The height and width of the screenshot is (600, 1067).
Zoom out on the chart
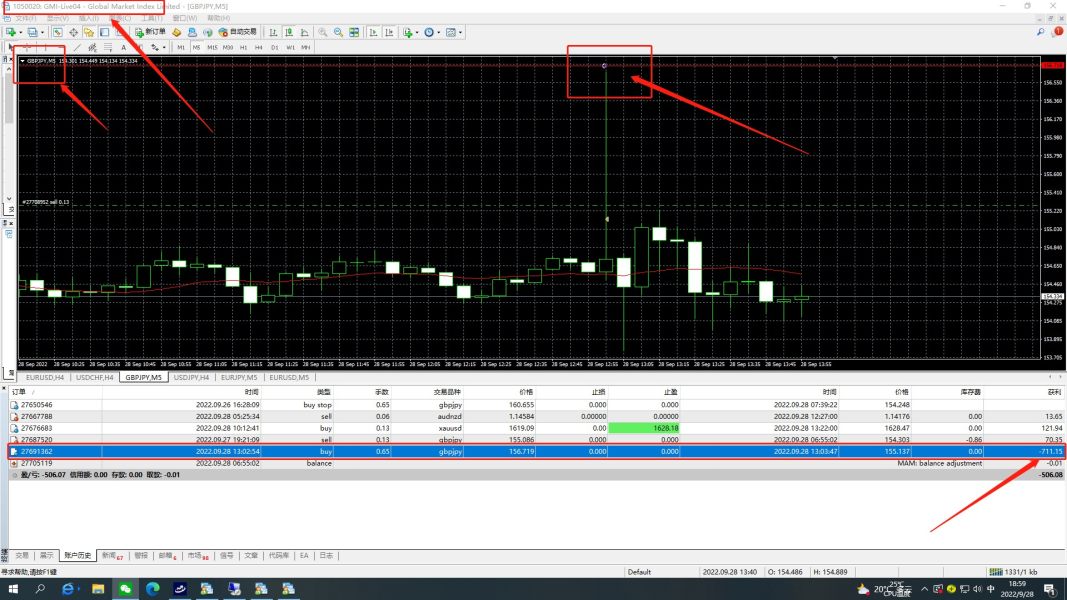338,32
